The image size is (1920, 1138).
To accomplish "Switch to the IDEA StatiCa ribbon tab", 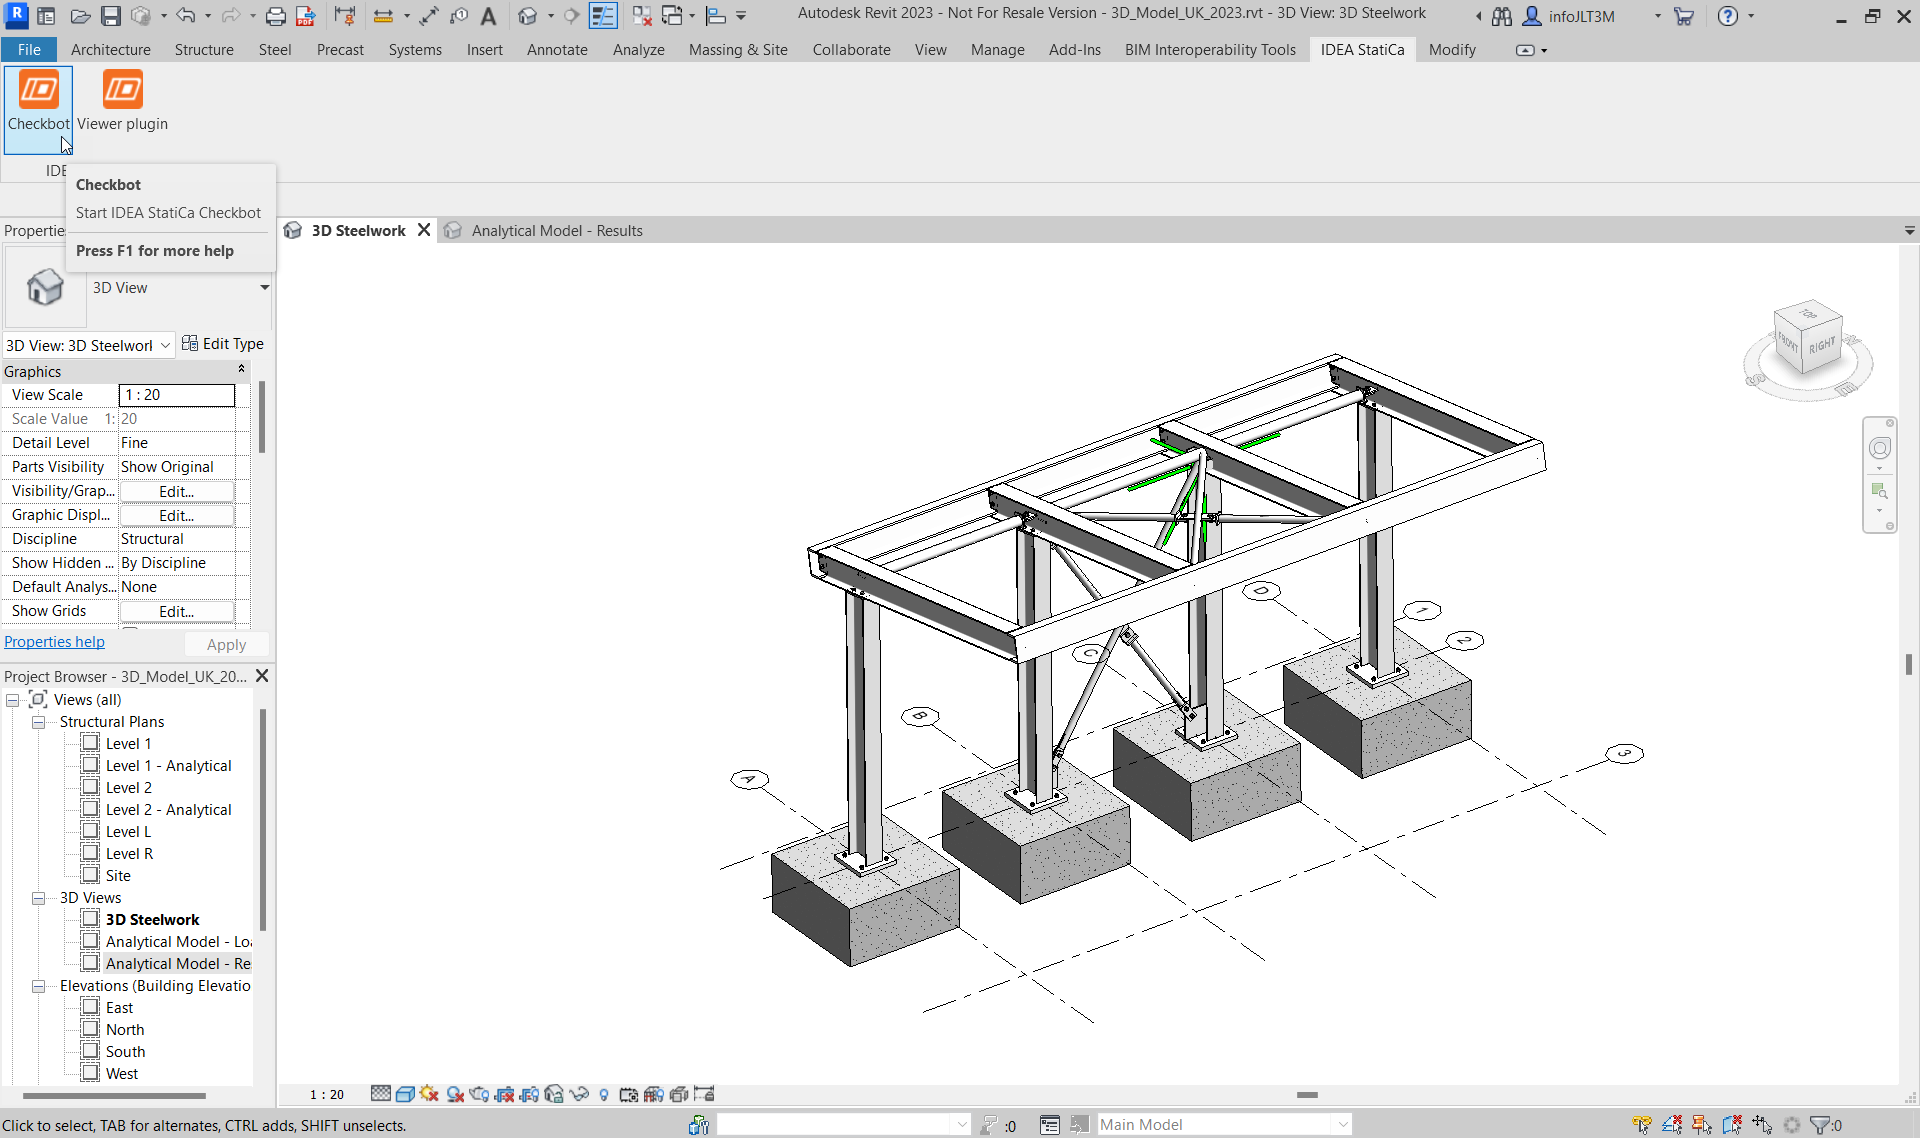I will pos(1362,49).
